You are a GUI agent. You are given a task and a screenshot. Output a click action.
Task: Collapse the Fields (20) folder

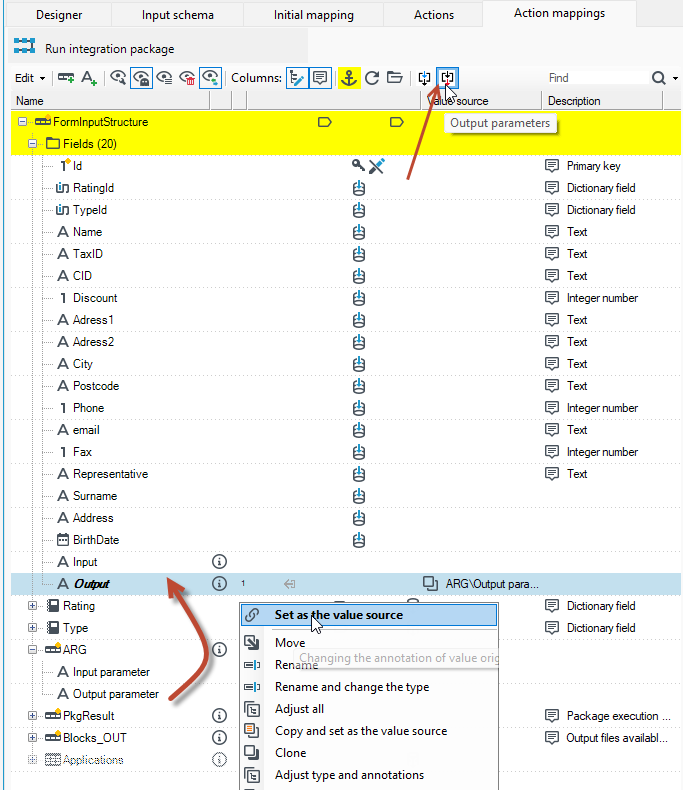[x=32, y=144]
